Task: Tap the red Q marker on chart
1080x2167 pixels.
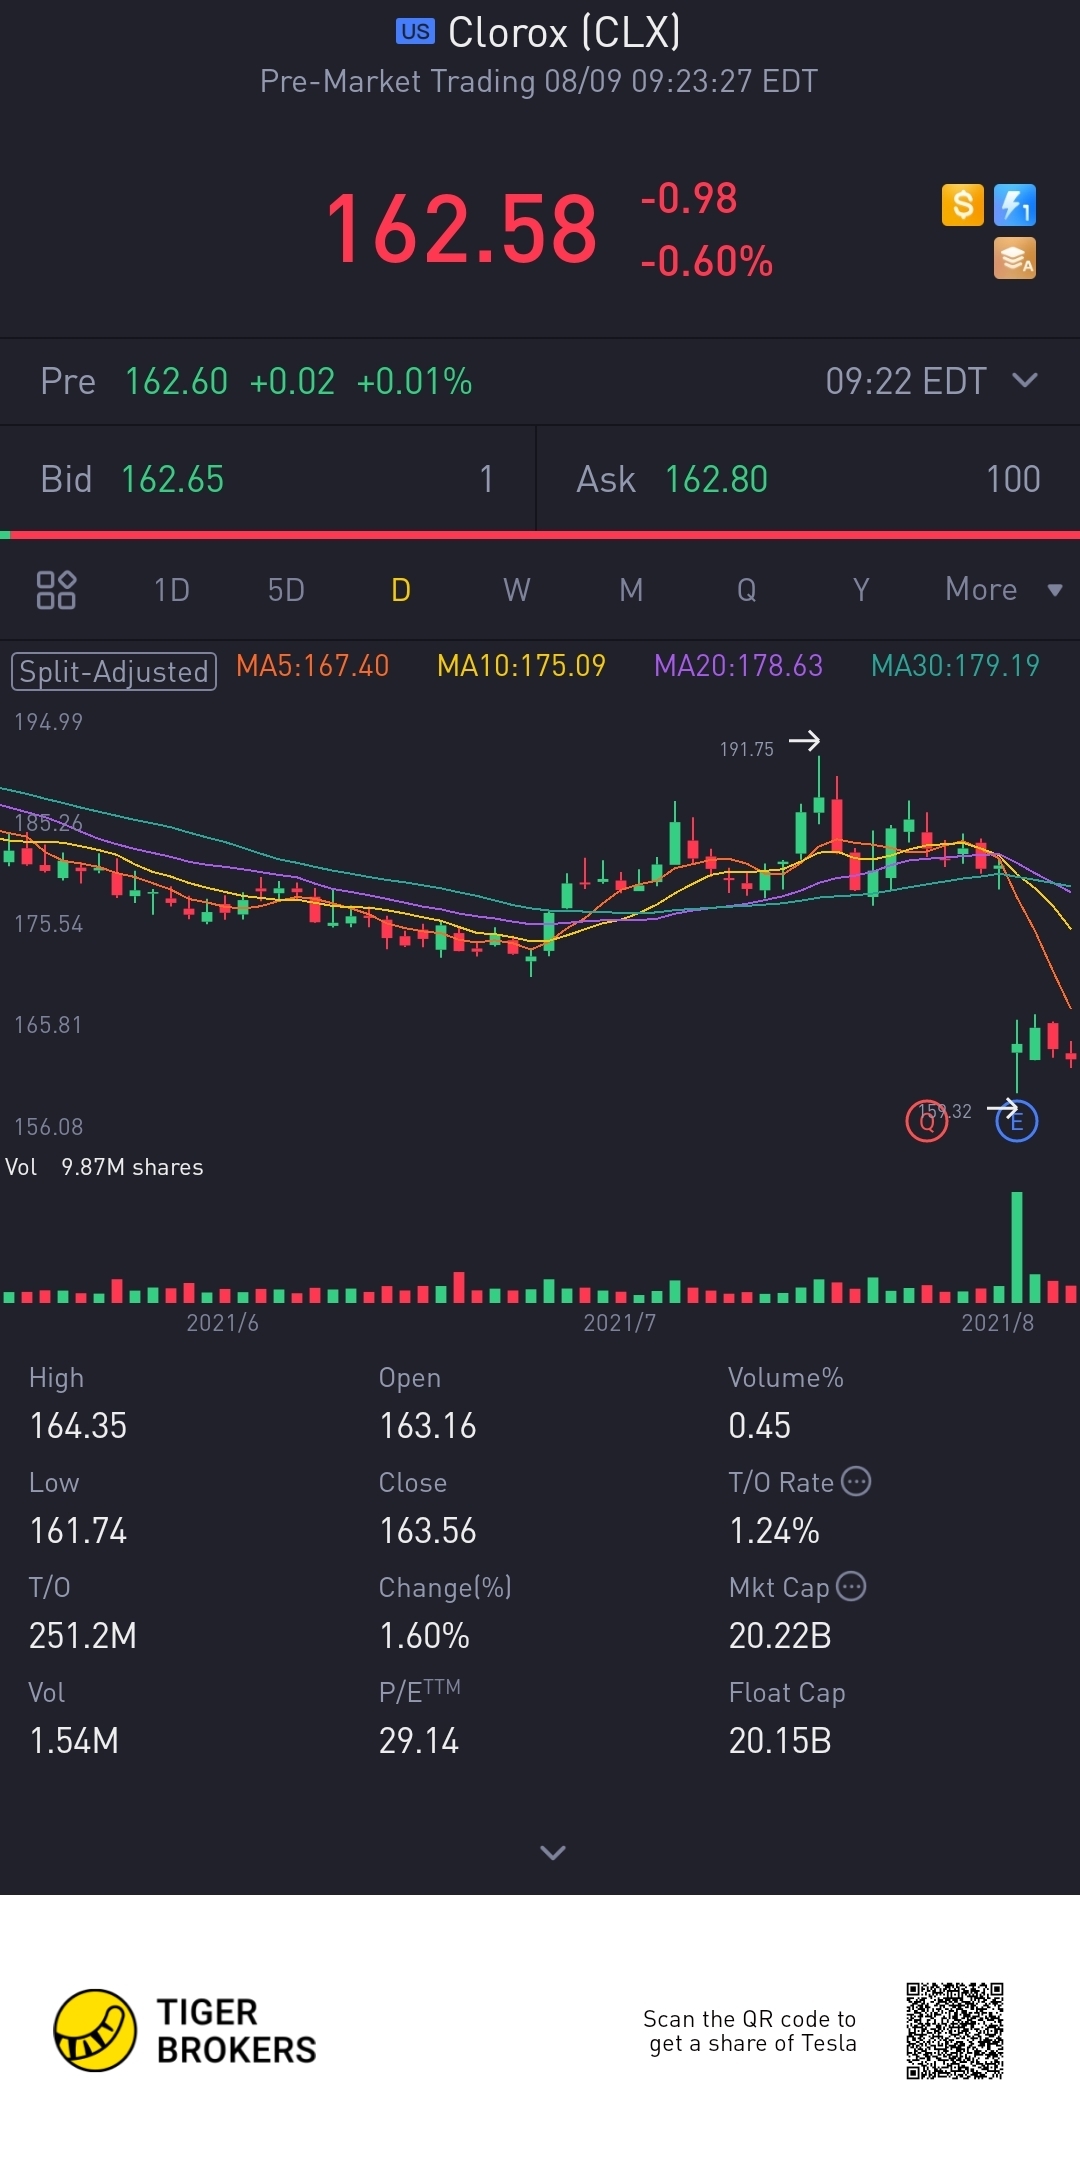Action: click(927, 1121)
